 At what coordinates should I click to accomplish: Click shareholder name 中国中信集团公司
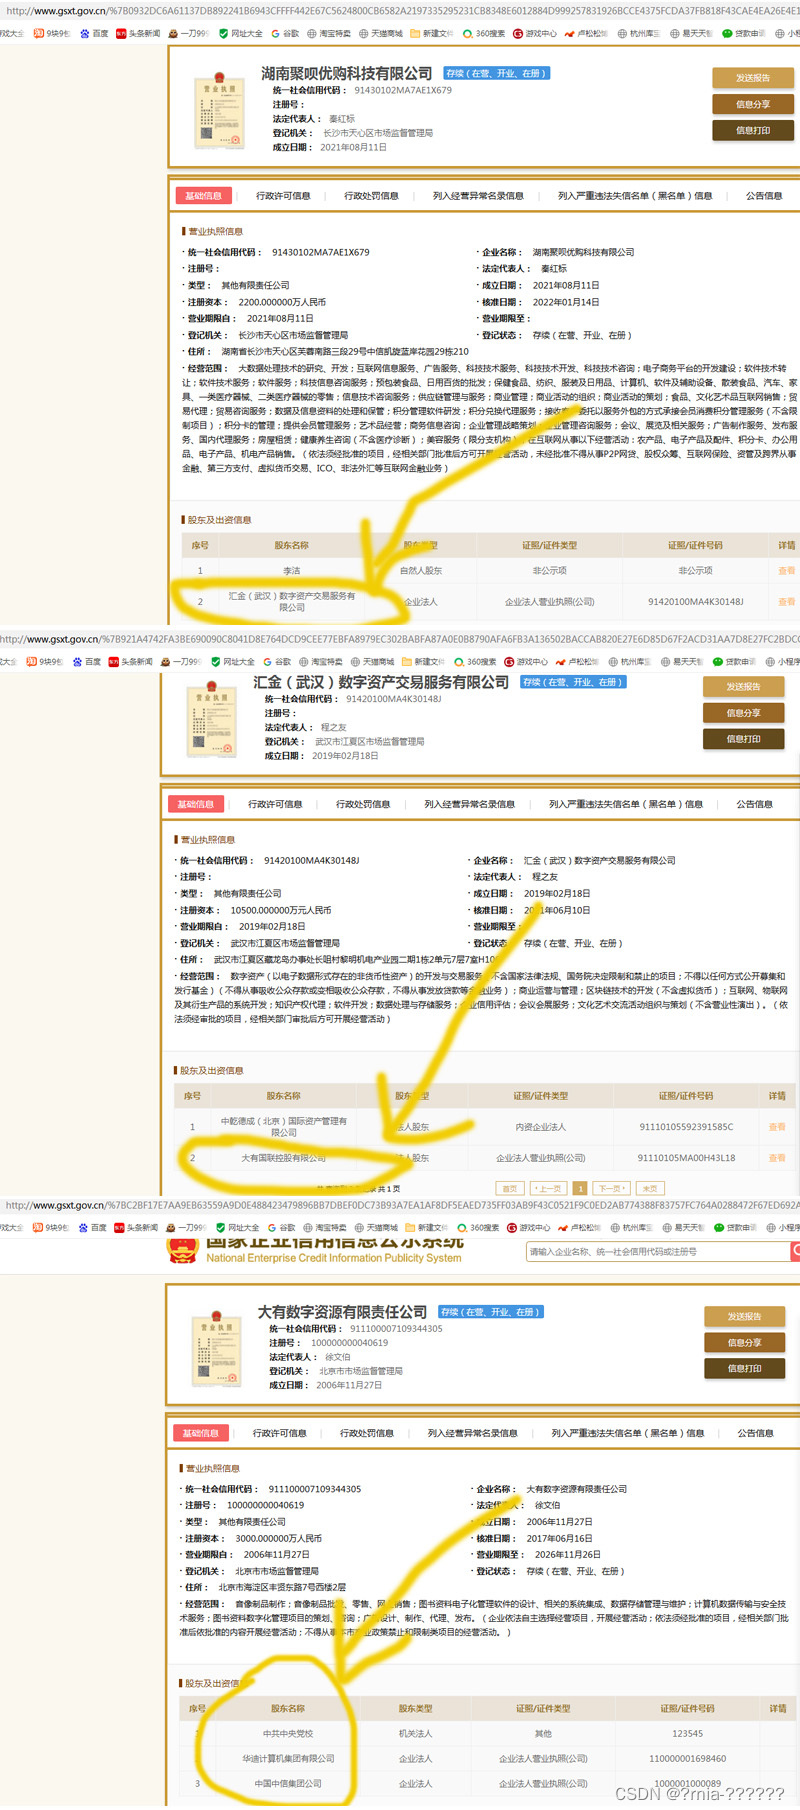(x=288, y=1784)
